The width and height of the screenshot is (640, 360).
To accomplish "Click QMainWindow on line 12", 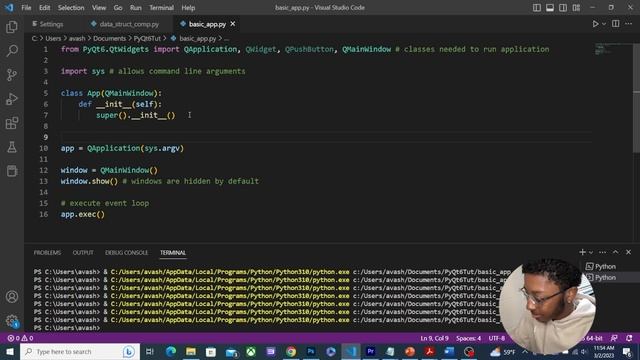I will coord(124,170).
